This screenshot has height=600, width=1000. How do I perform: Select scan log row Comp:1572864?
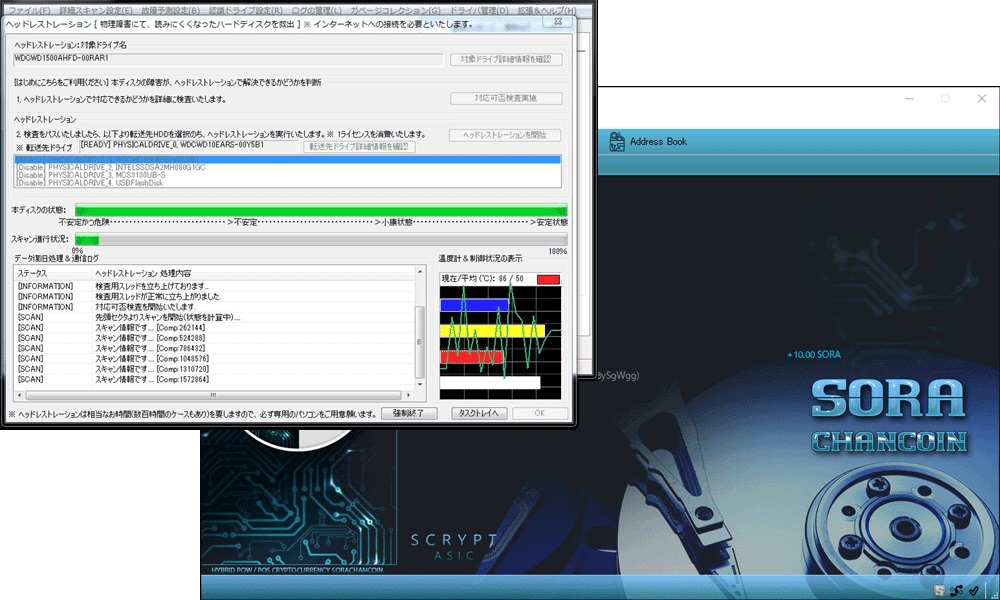tap(214, 379)
